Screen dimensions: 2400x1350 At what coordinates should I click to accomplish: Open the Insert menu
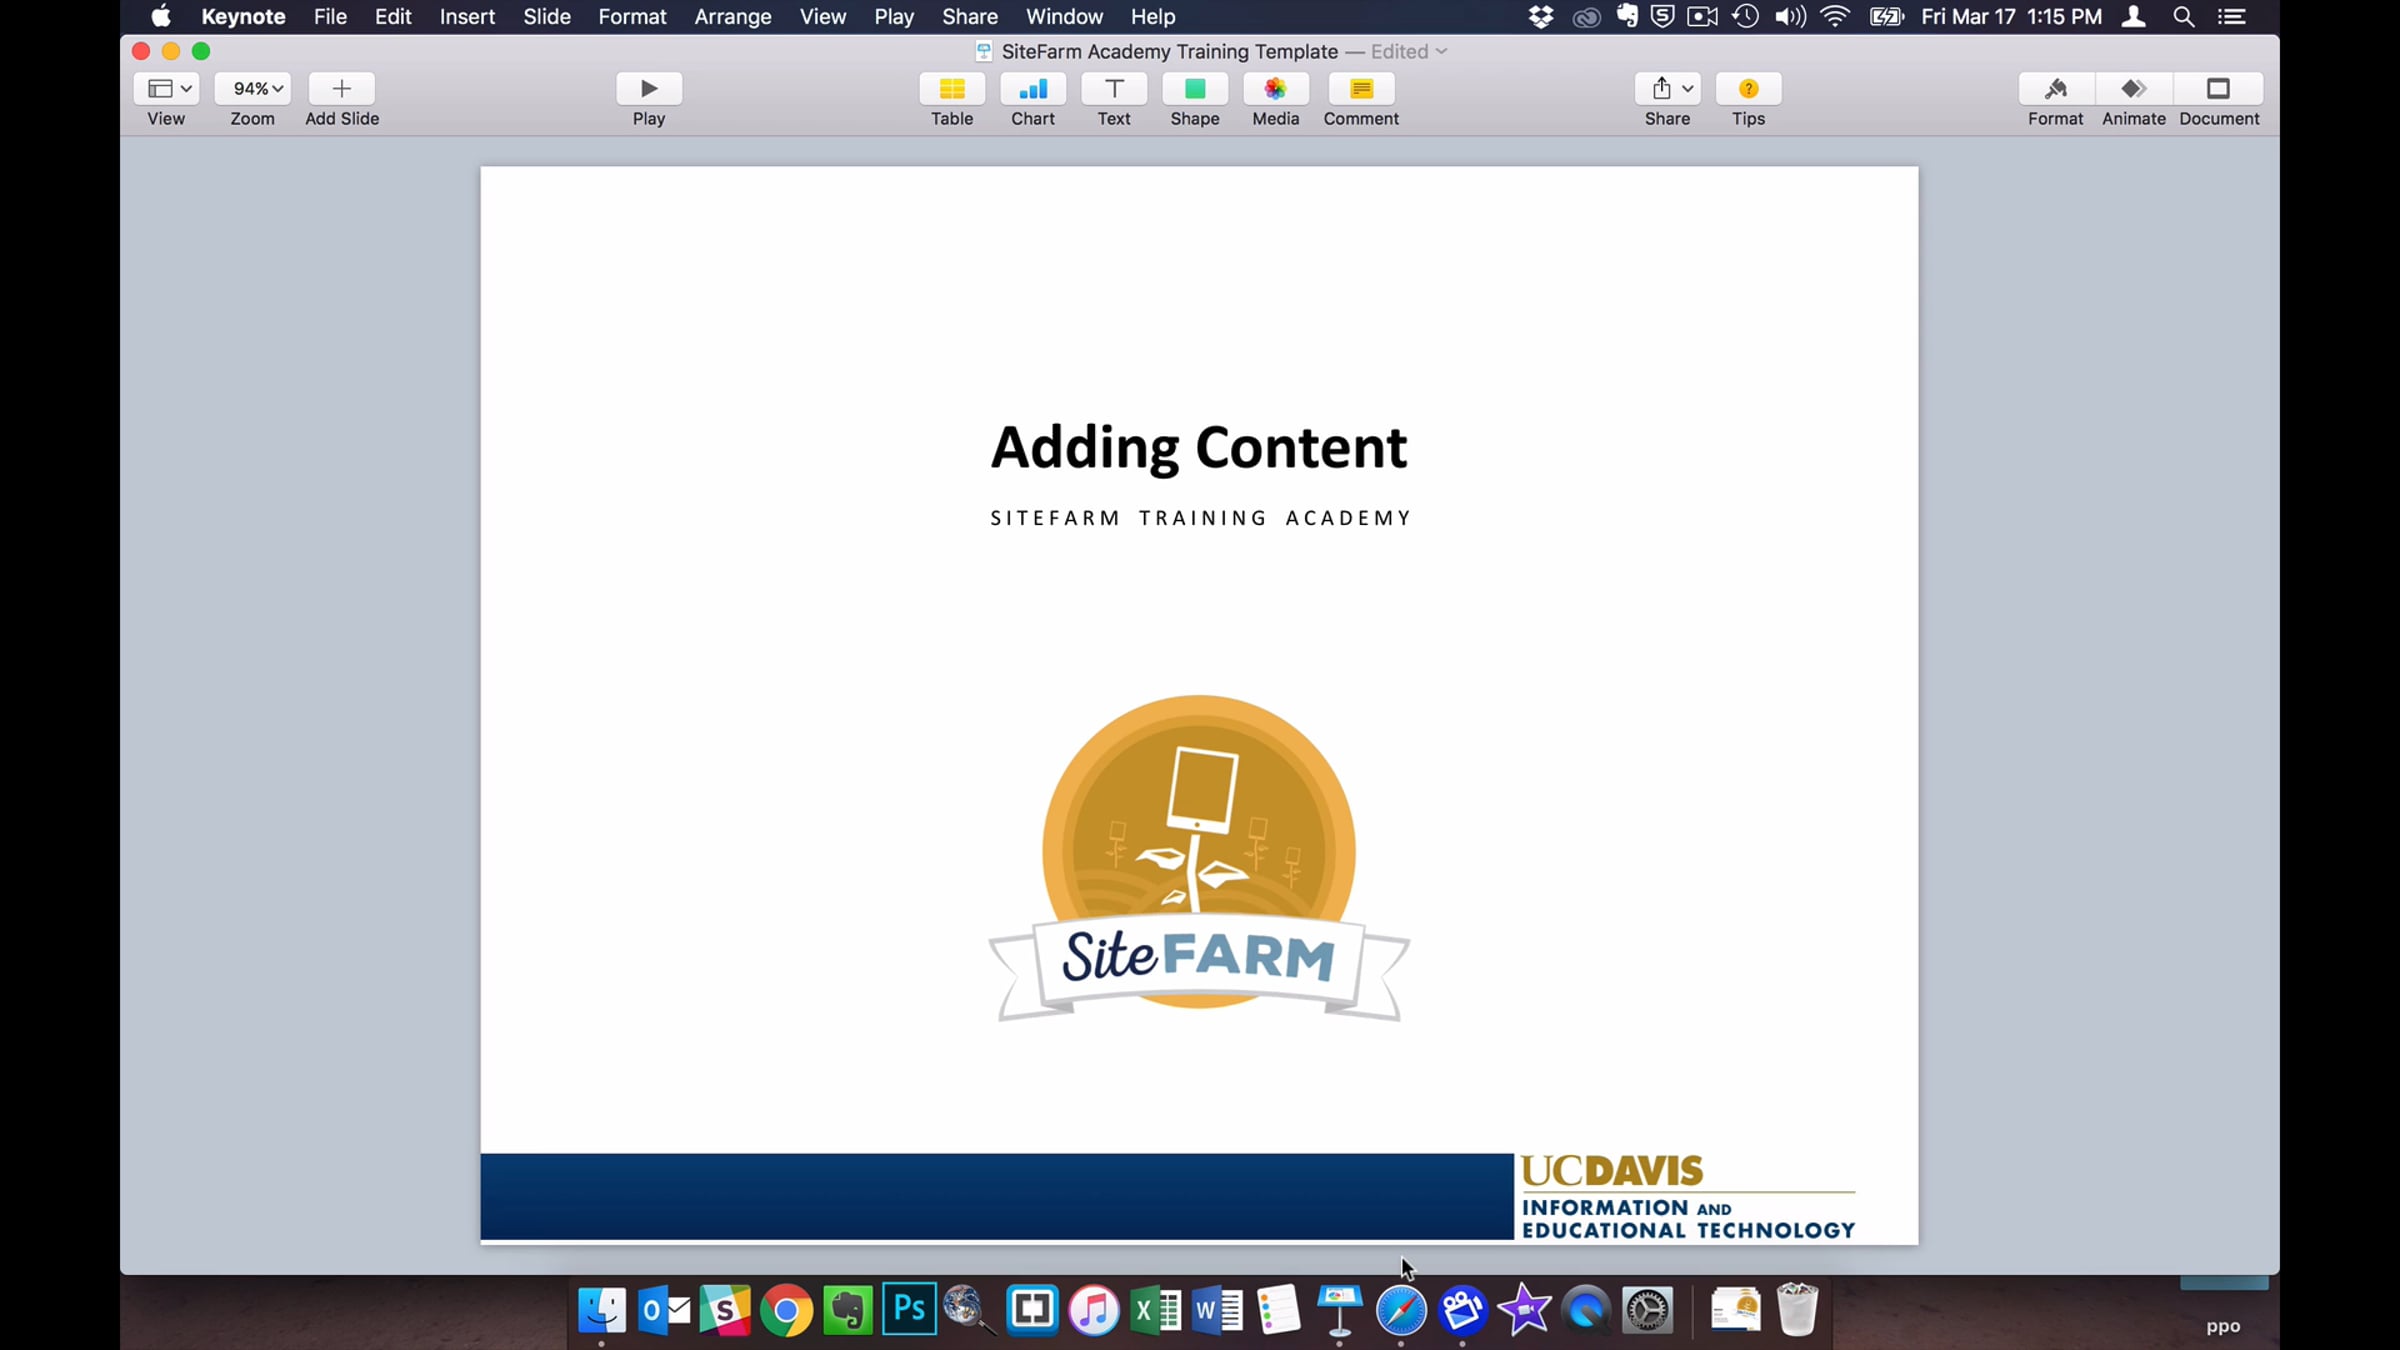[467, 17]
